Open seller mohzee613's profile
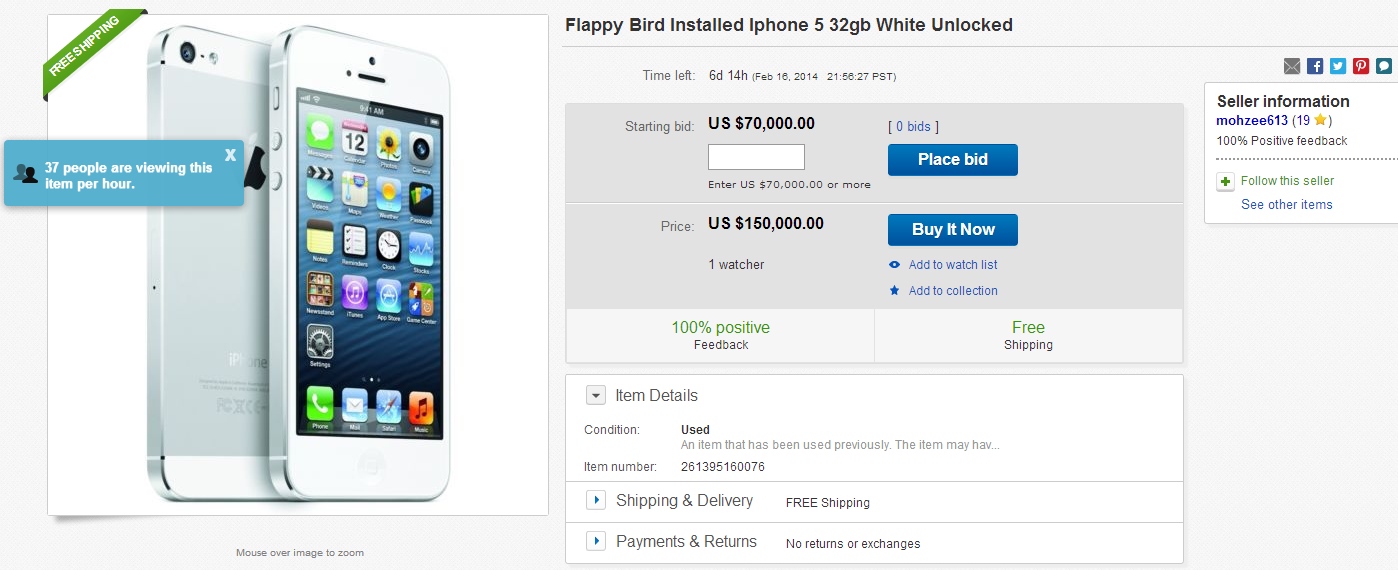The image size is (1398, 570). tap(1252, 121)
